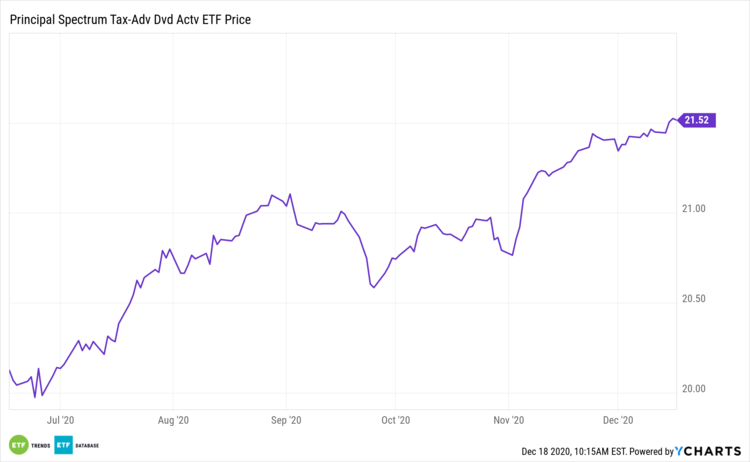Select the Dec '20 axis label

[x=619, y=420]
